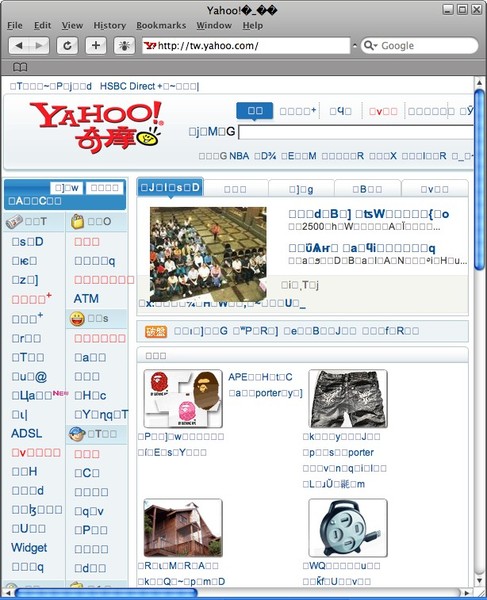Screen dimensions: 487x600
Task: Click the vertical scrollbar thumb
Action: pos(479,180)
